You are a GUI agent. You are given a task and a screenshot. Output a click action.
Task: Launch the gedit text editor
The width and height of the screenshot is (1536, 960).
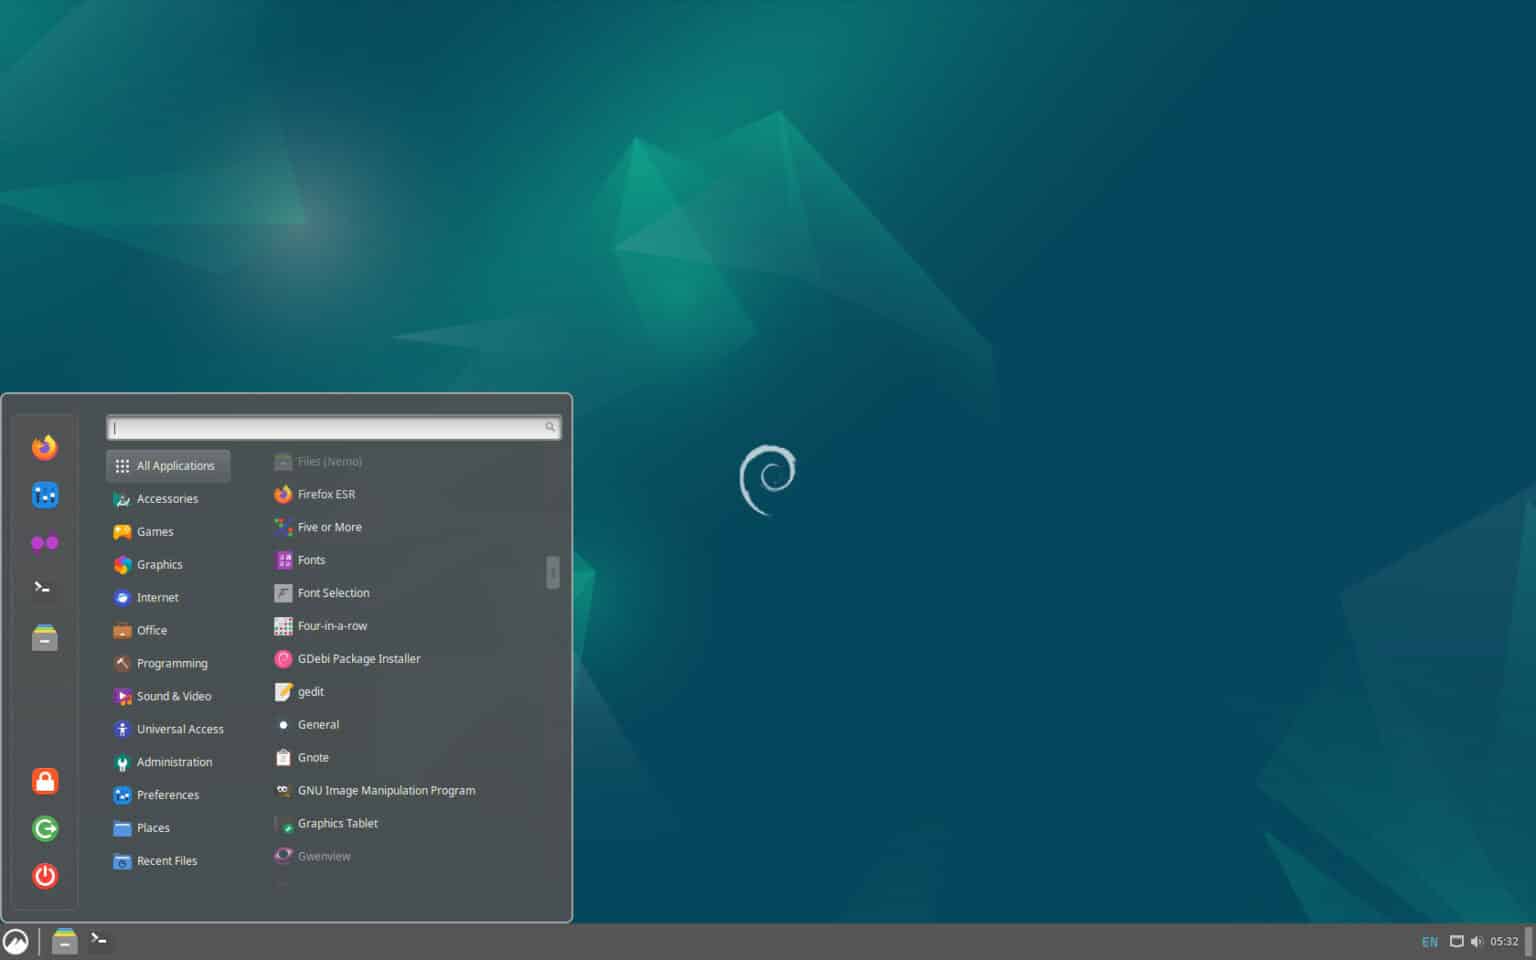tap(311, 691)
